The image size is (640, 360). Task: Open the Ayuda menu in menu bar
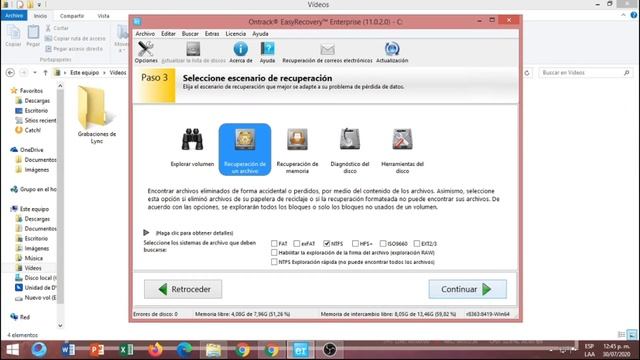tap(260, 34)
